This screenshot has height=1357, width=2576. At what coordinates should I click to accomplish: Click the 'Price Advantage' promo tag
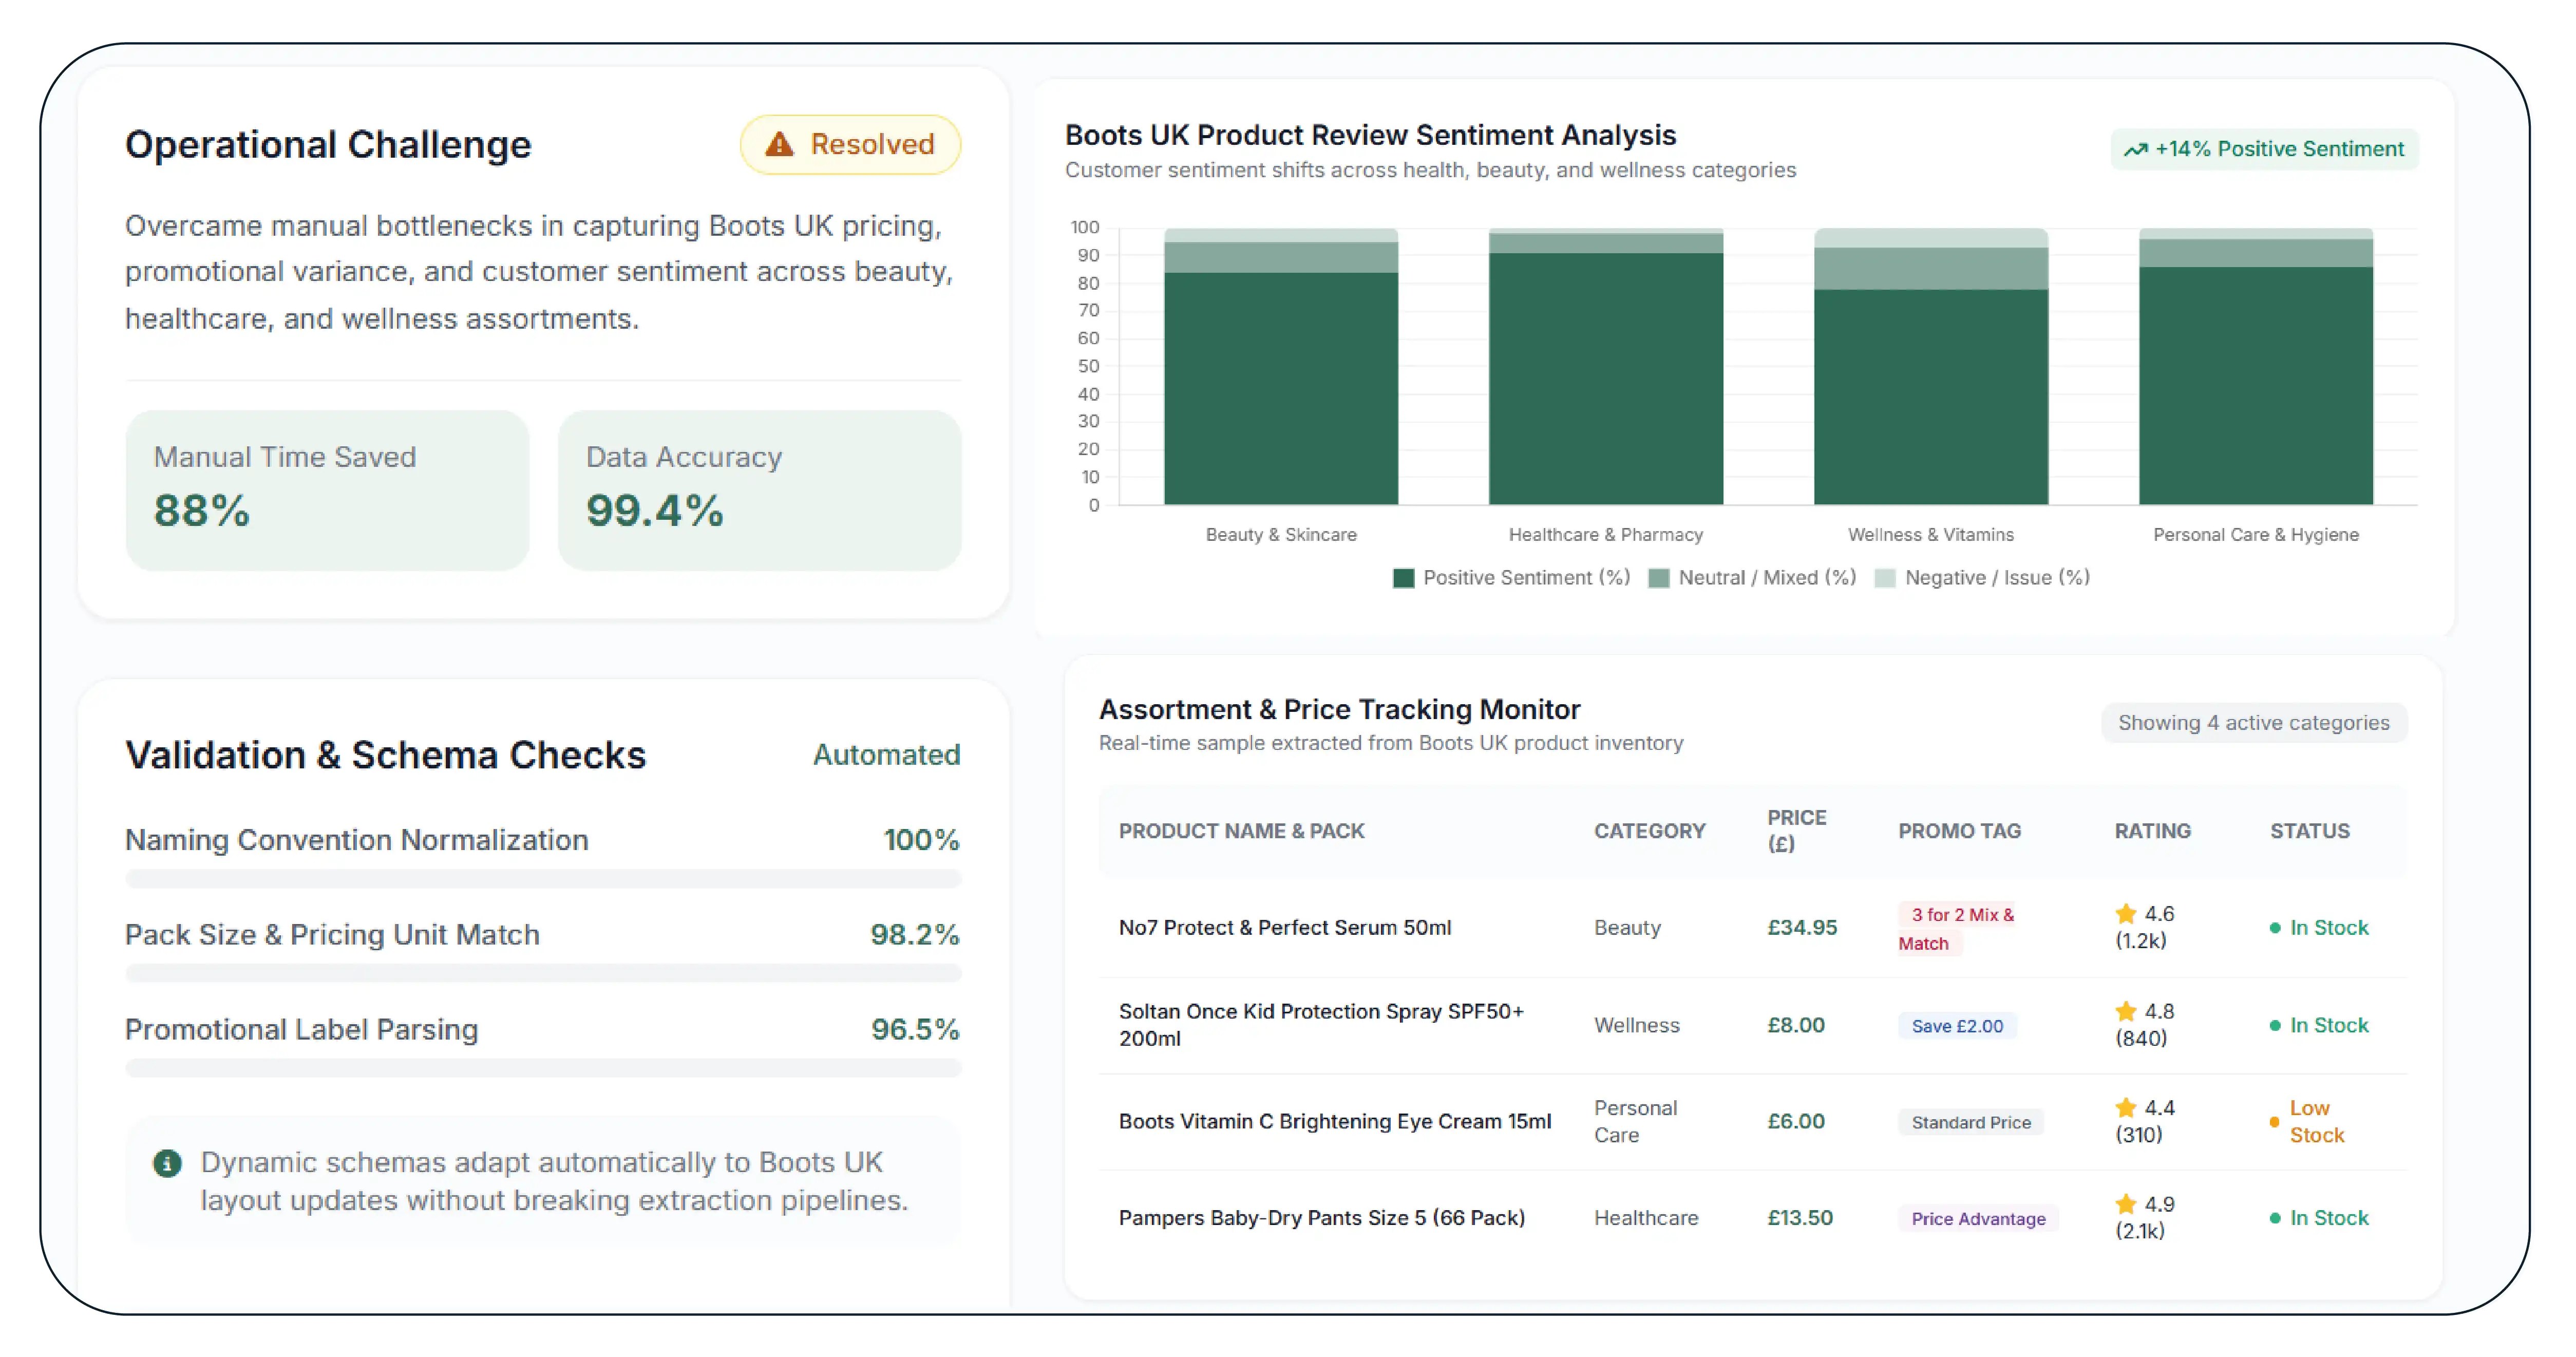coord(1978,1219)
